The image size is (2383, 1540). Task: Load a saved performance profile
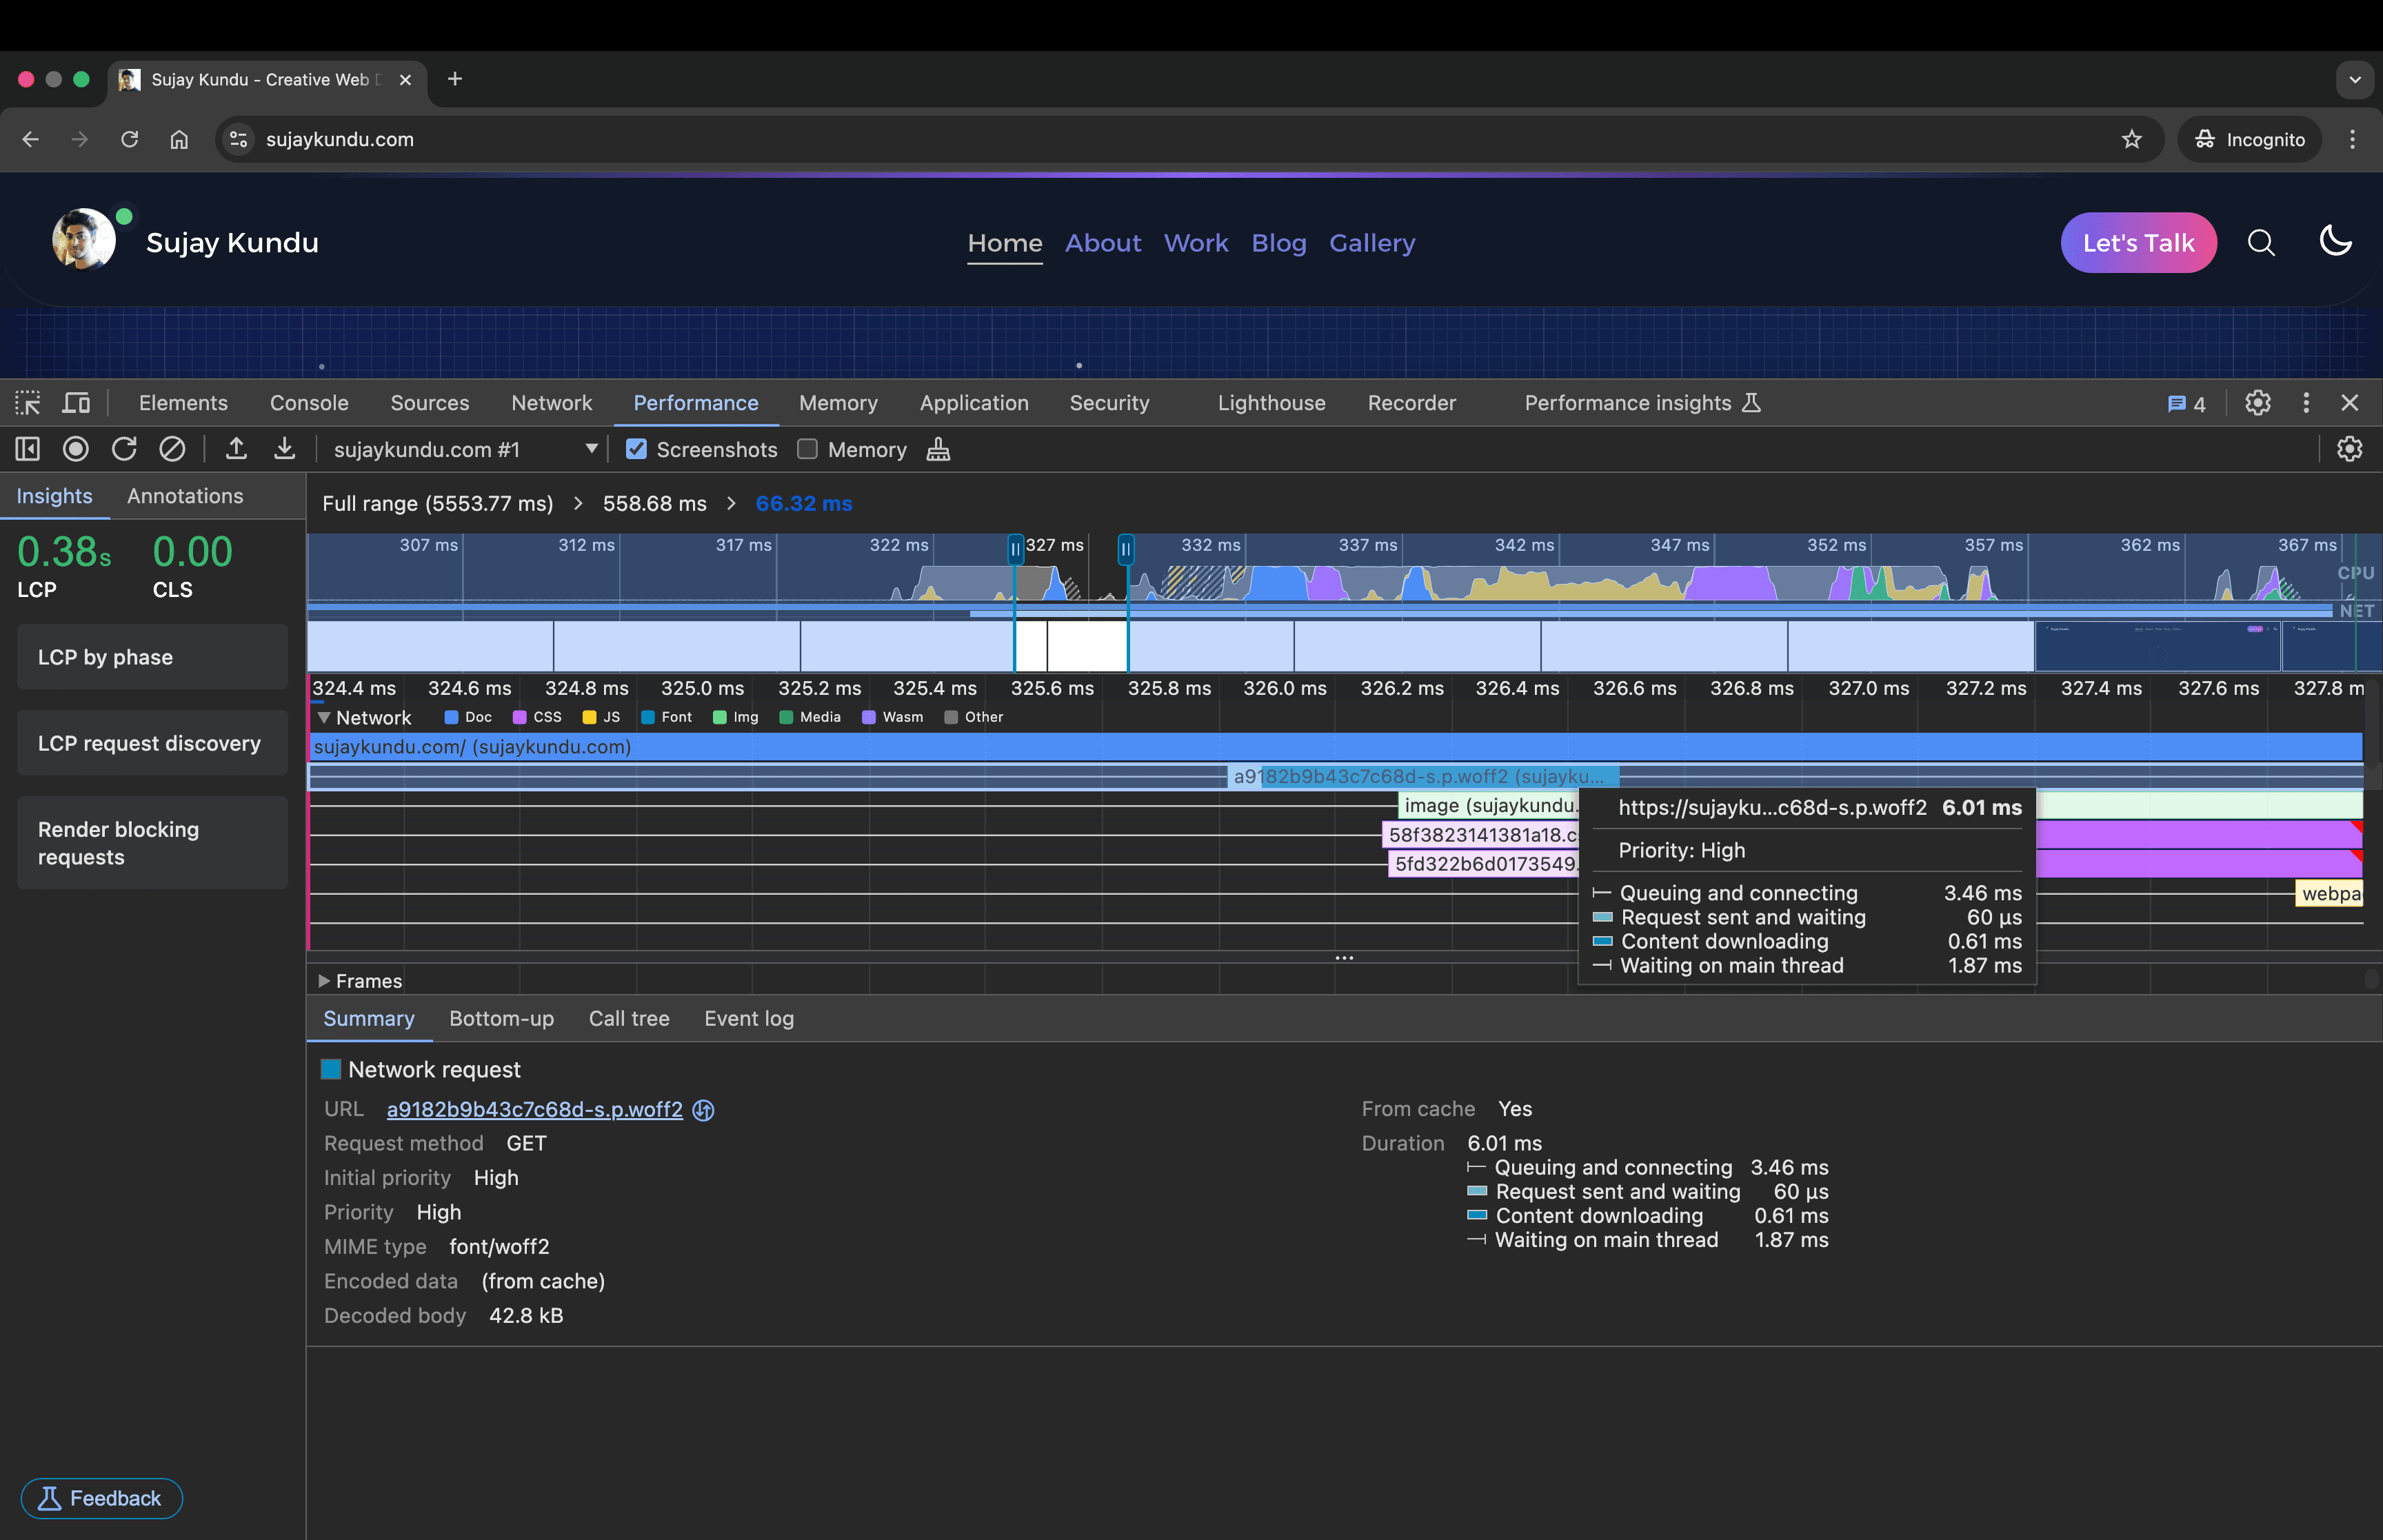pos(236,449)
